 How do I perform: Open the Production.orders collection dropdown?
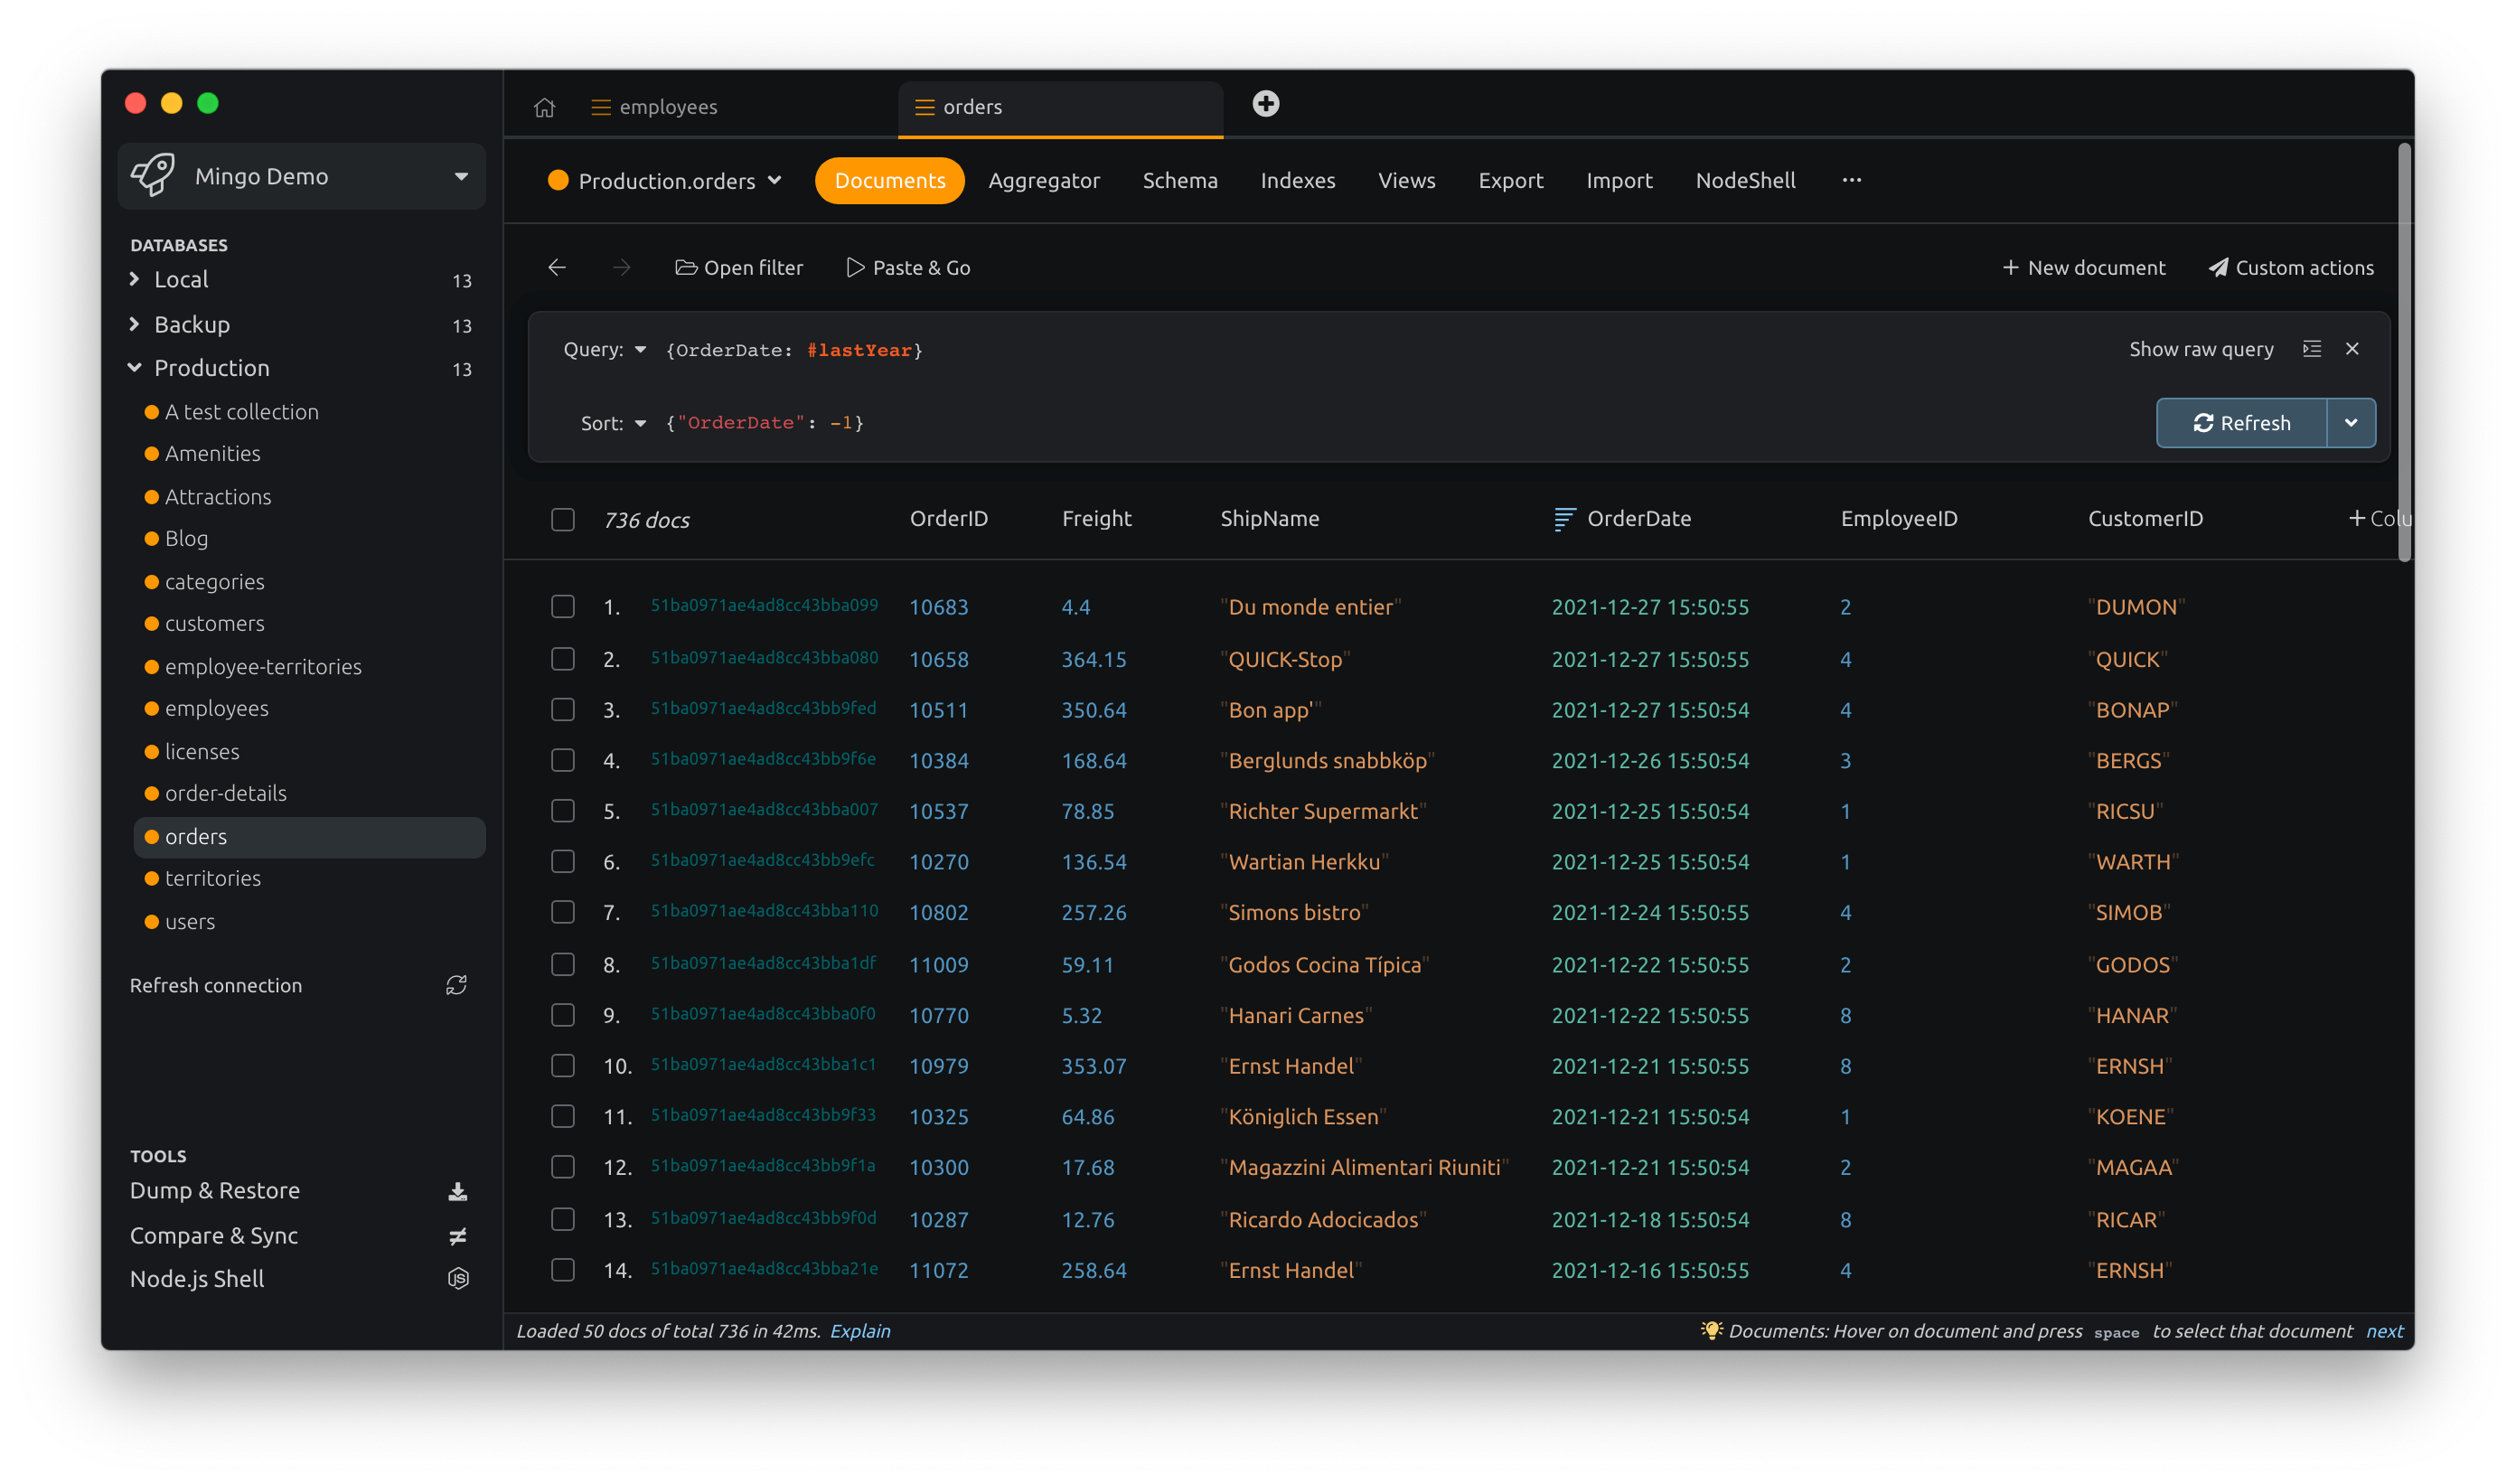pos(774,180)
